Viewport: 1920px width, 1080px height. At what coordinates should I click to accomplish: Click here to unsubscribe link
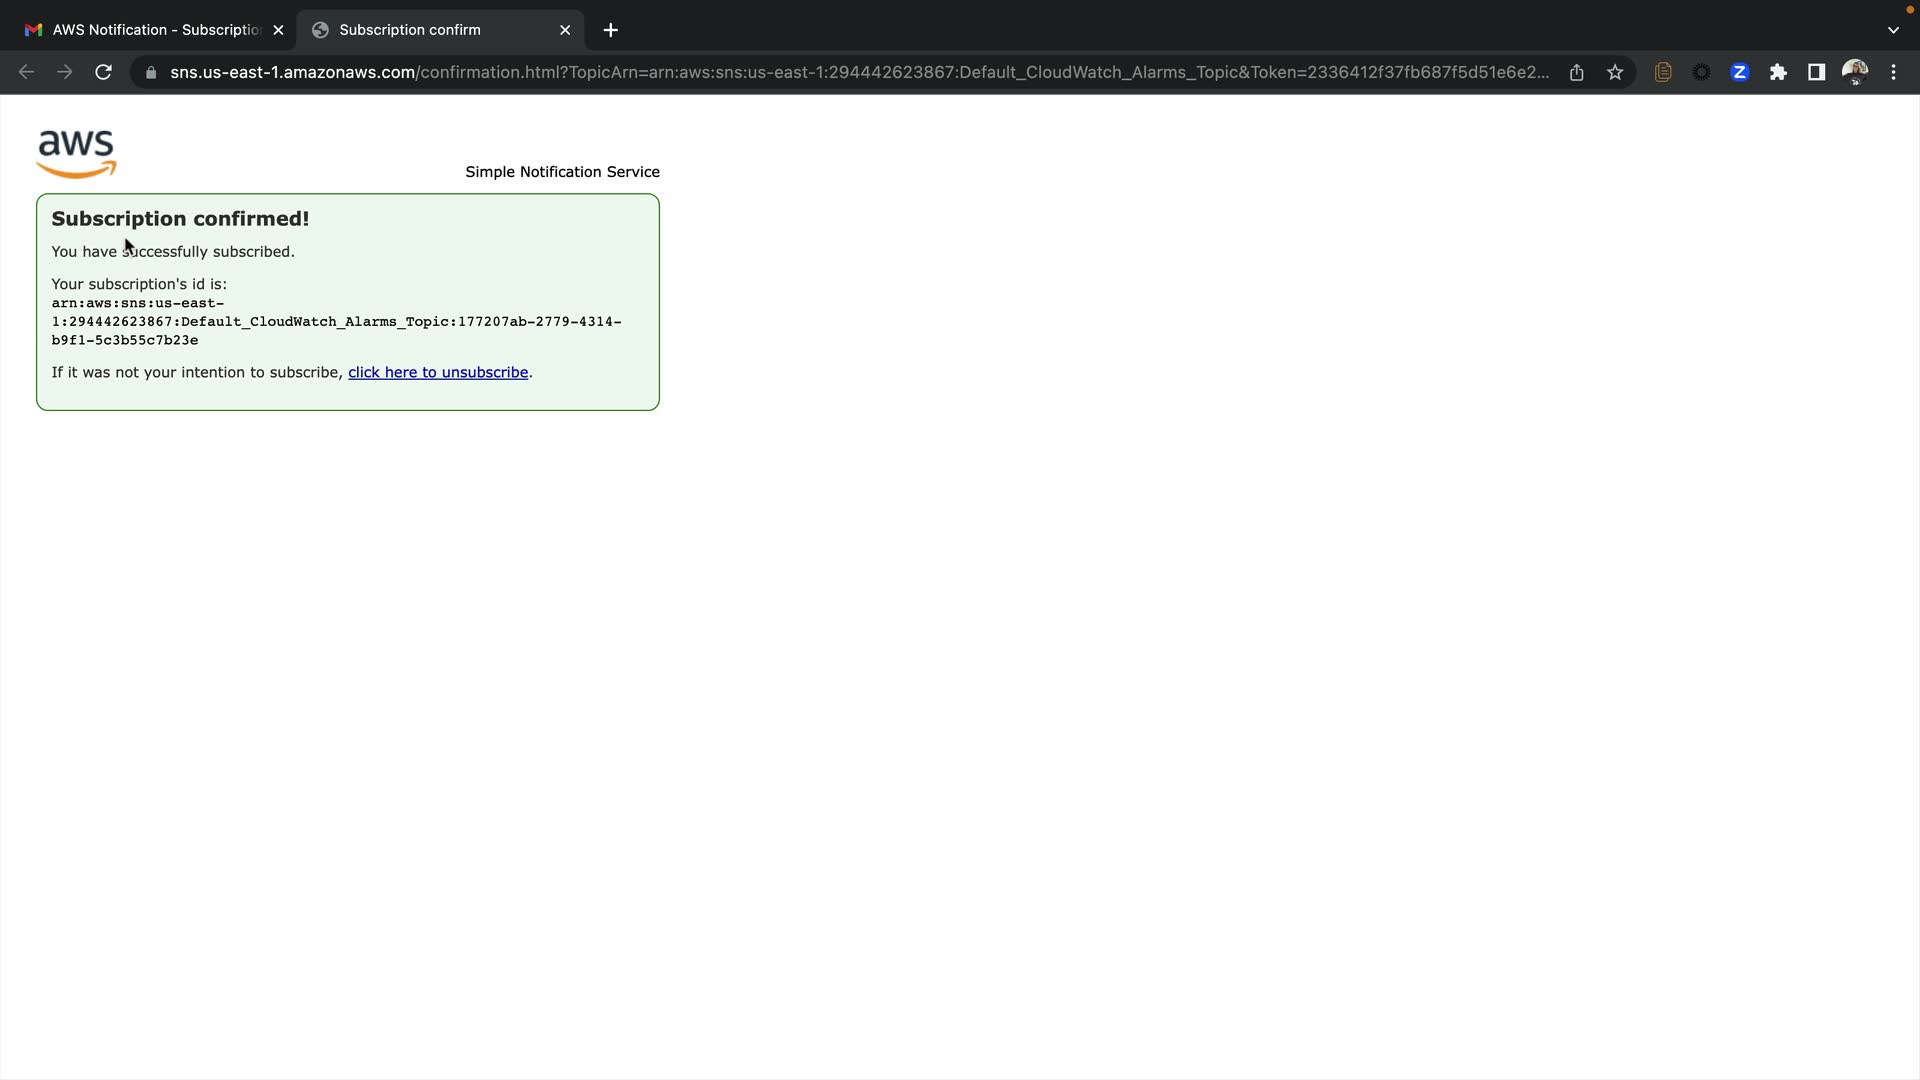[x=438, y=372]
